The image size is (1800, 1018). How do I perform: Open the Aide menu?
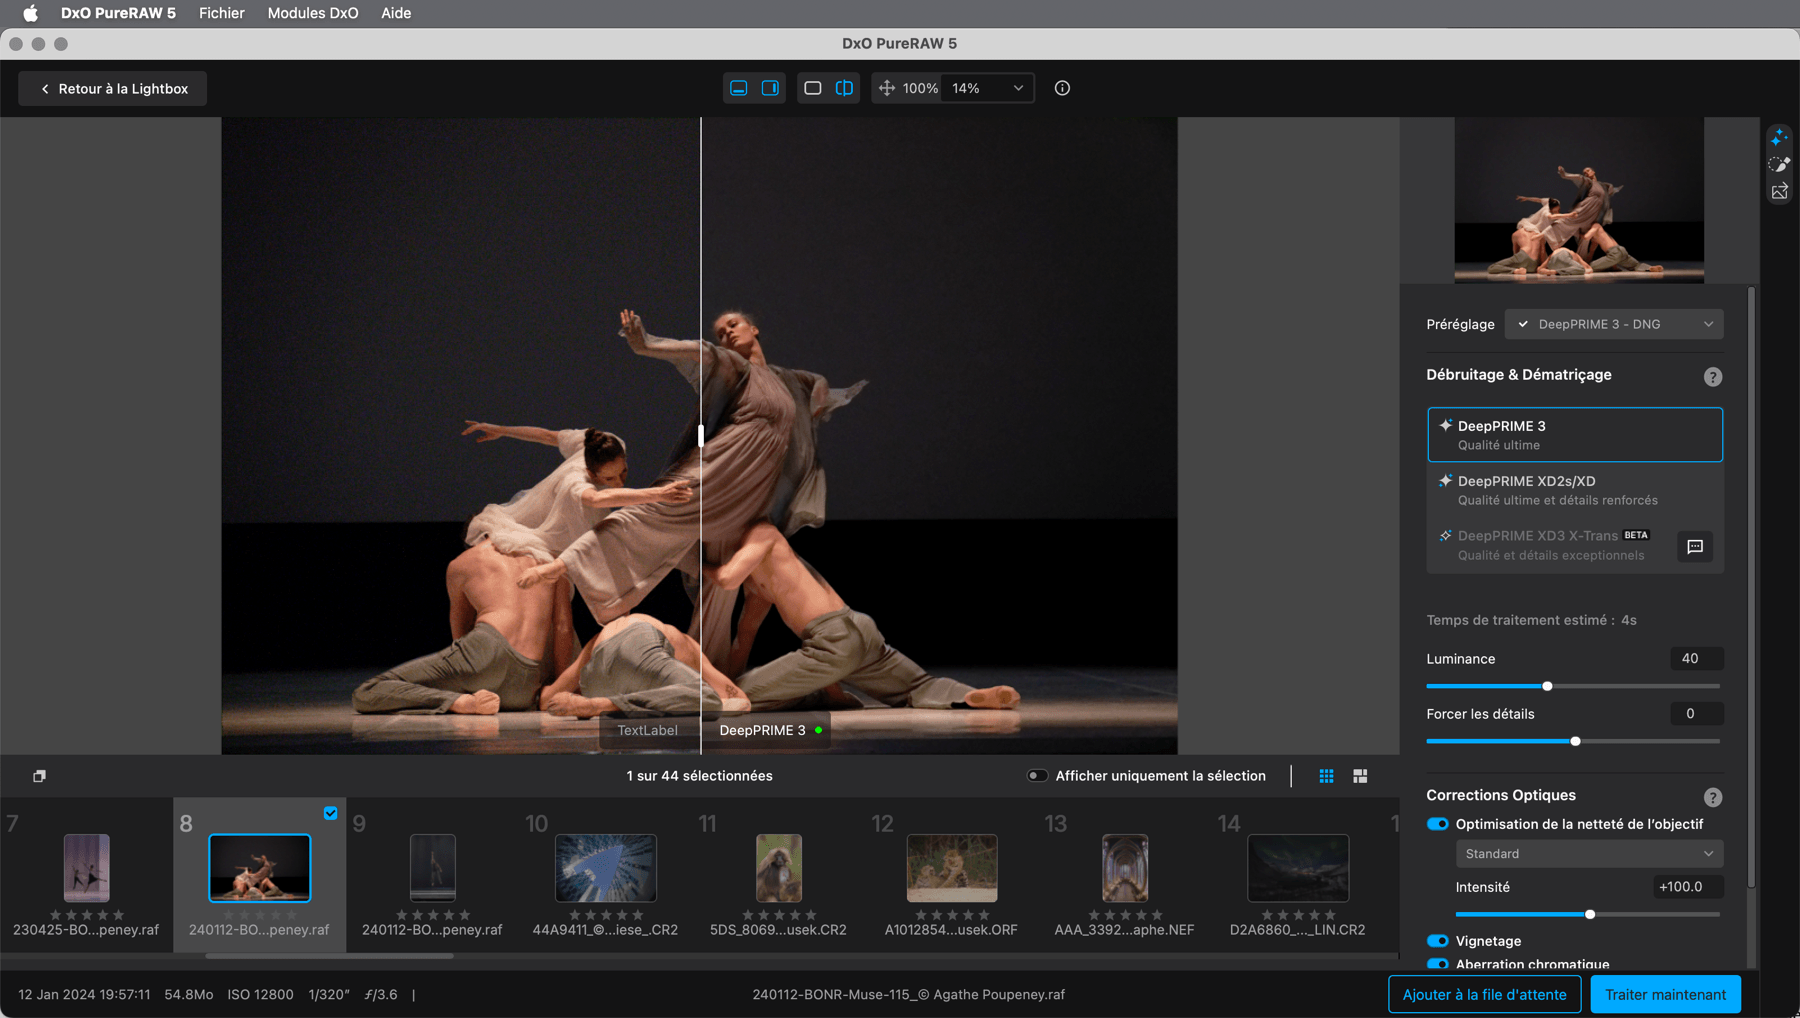tap(396, 13)
